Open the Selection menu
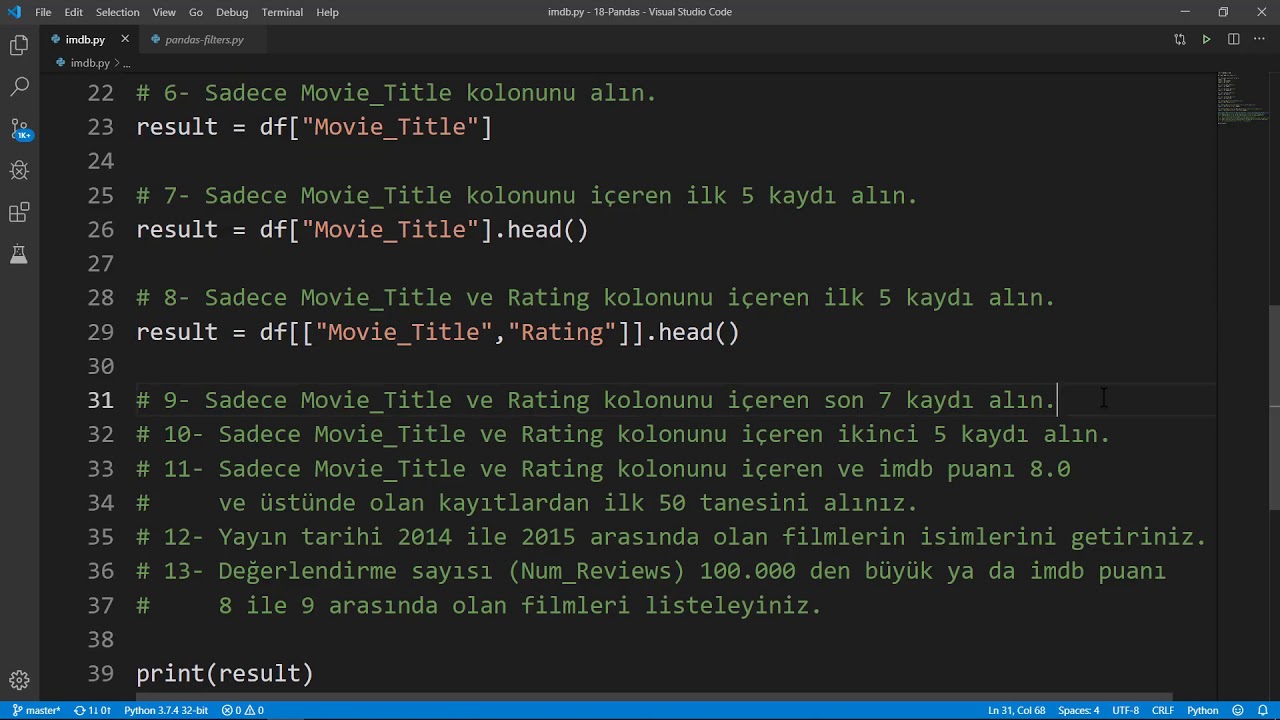This screenshot has height=720, width=1280. pyautogui.click(x=118, y=12)
